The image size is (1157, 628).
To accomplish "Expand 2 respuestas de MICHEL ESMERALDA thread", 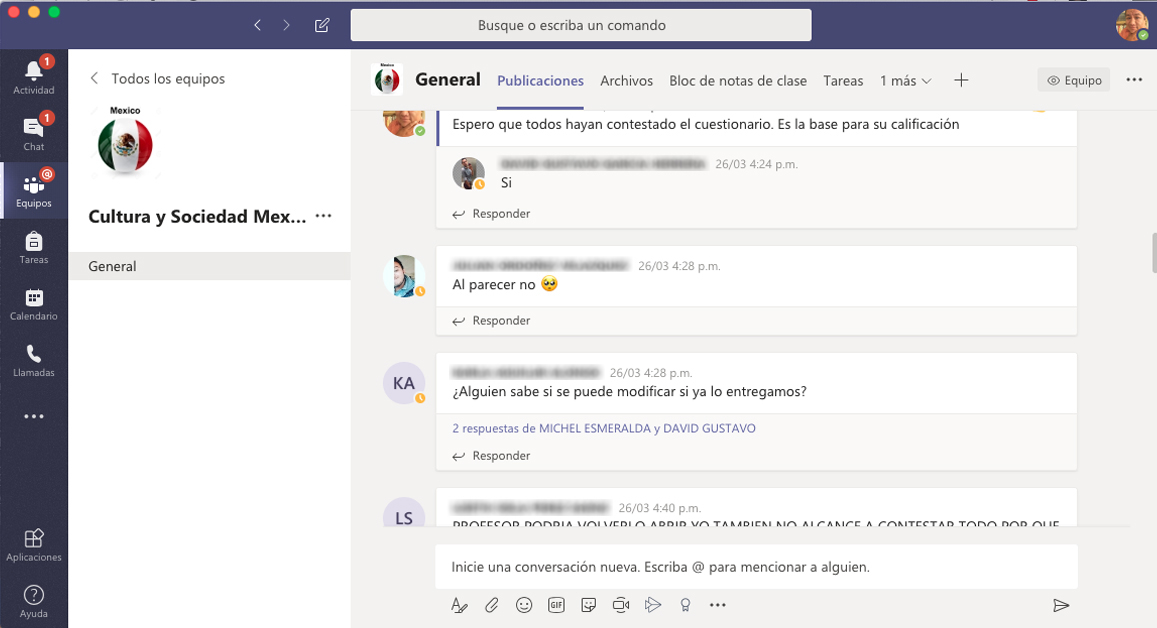I will click(603, 428).
